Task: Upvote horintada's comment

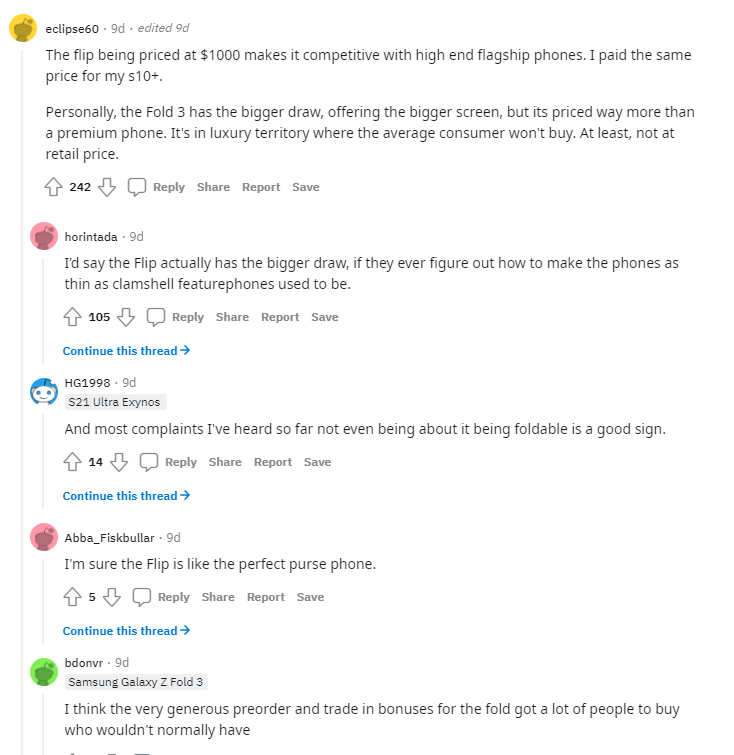Action: tap(72, 317)
